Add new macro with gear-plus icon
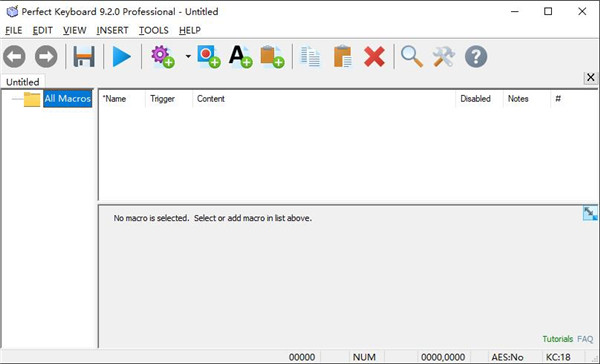Viewport: 600px width, 364px height. pyautogui.click(x=163, y=57)
